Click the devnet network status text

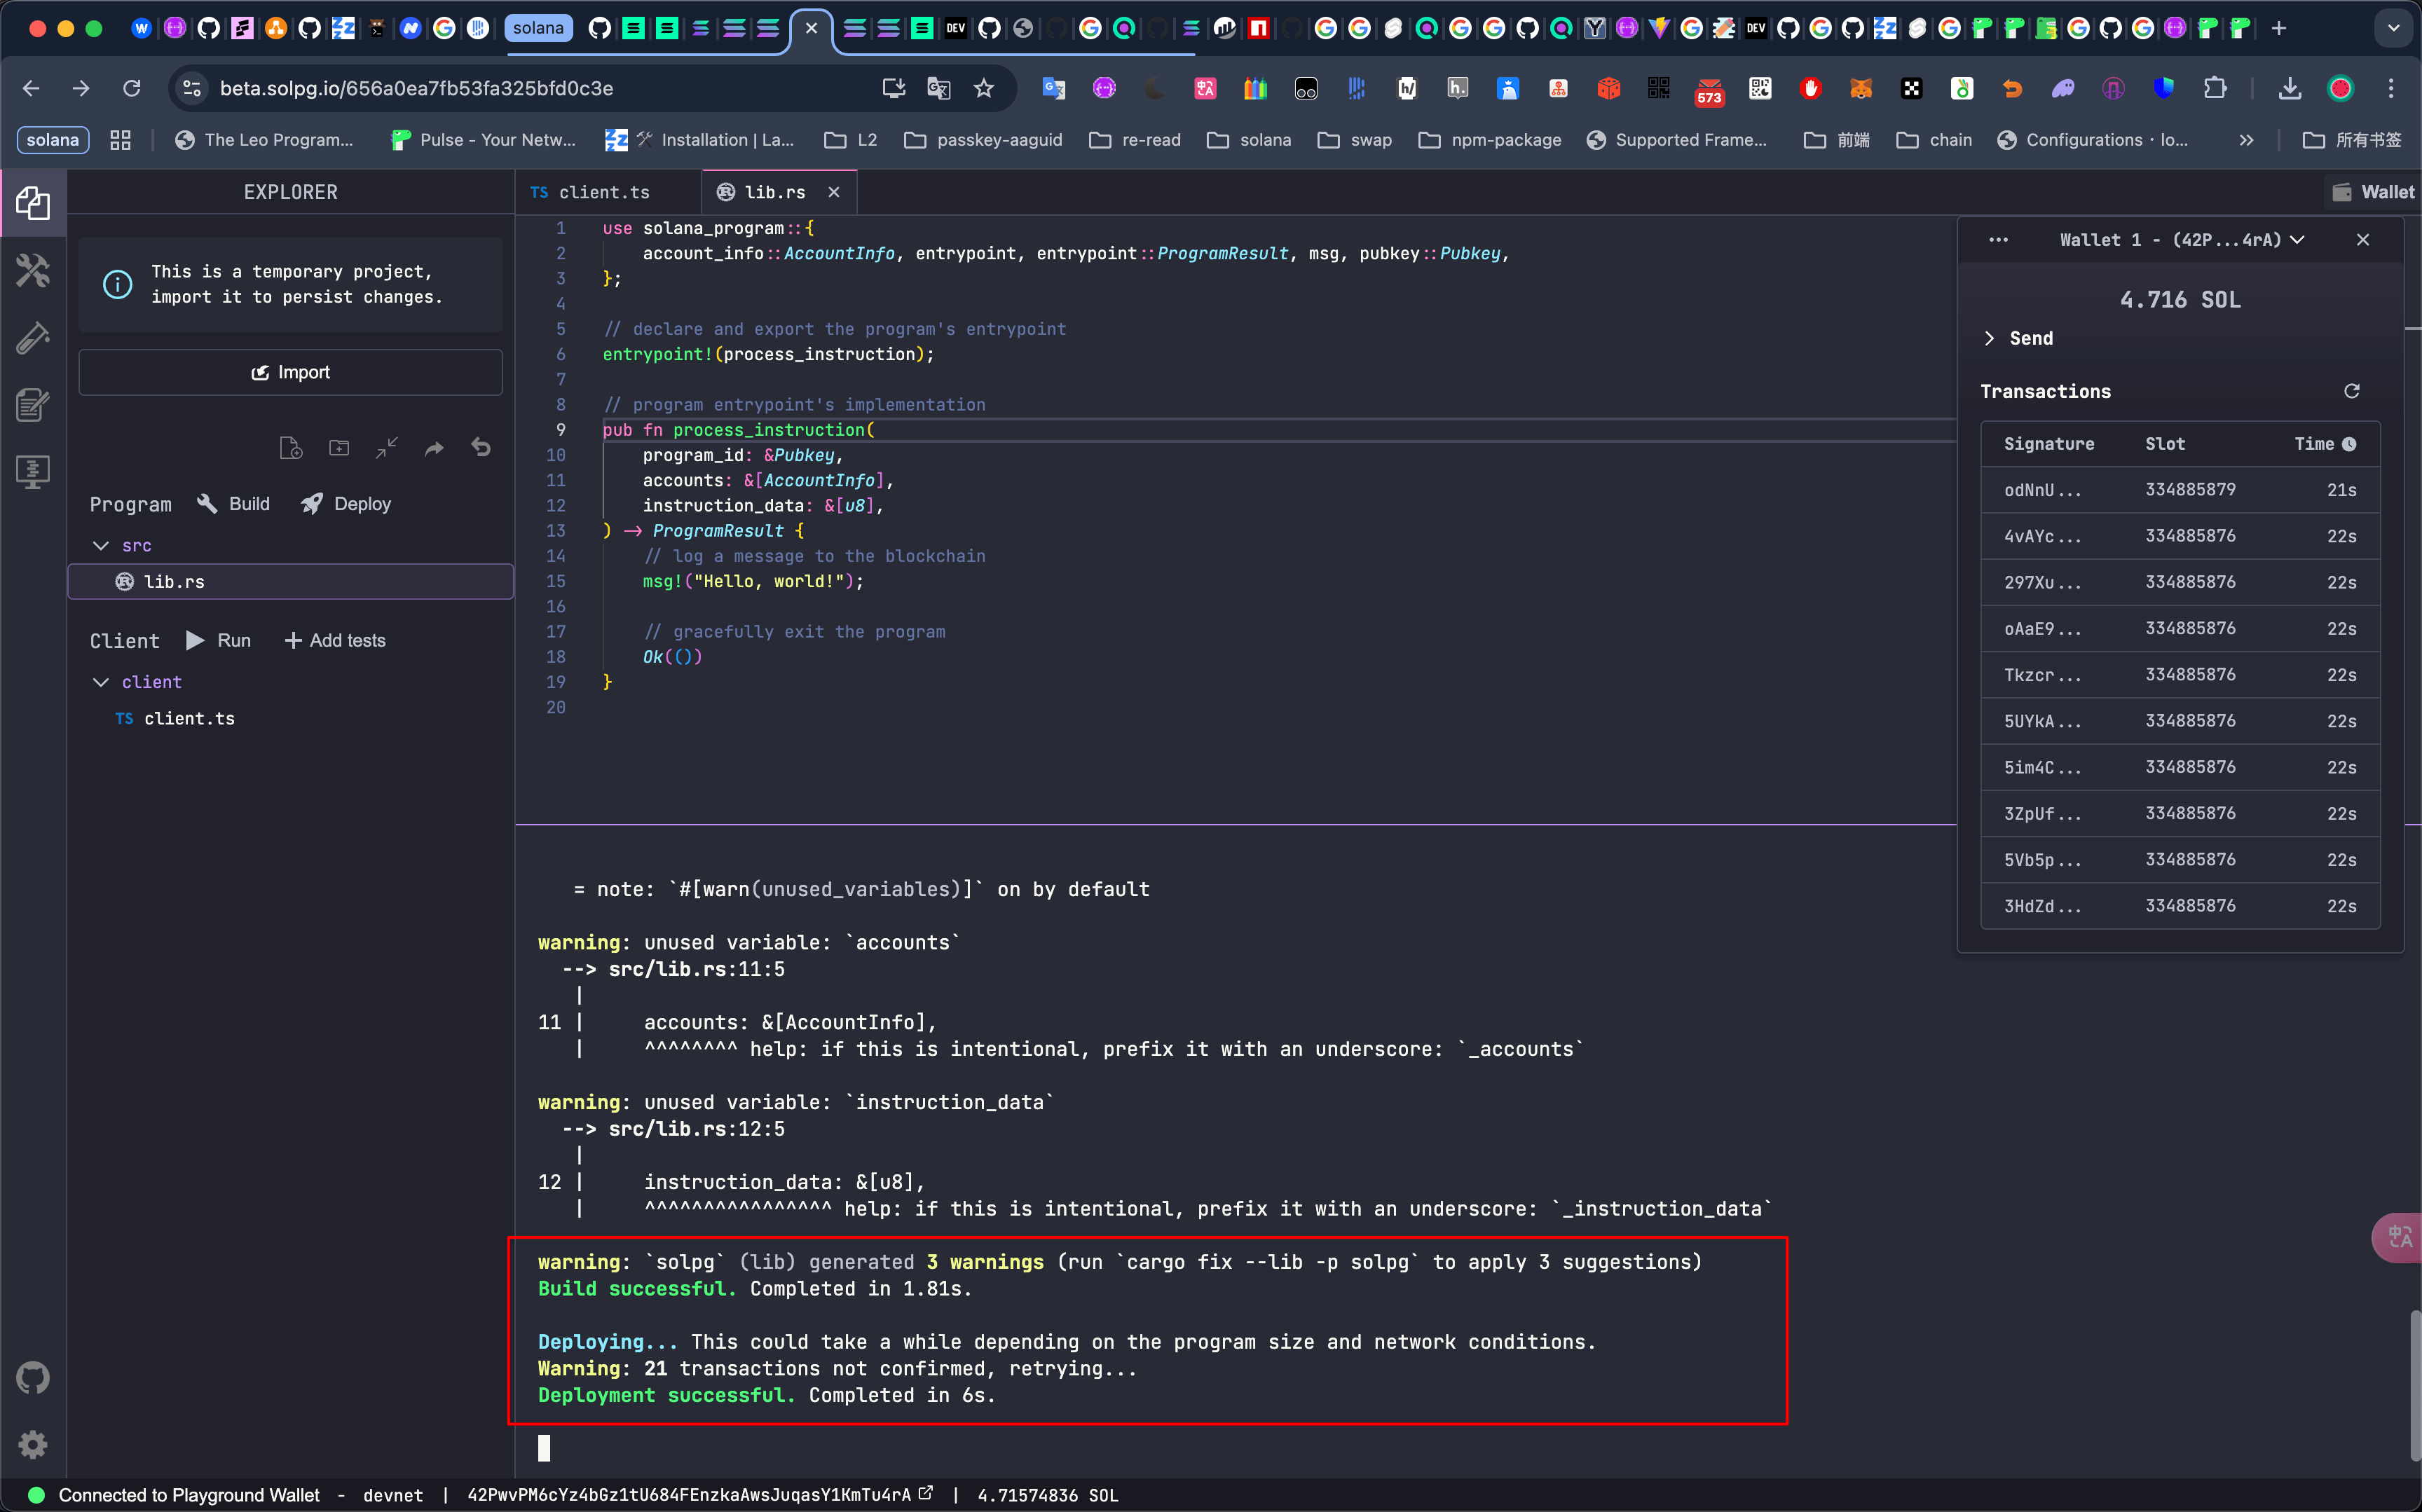[x=393, y=1495]
